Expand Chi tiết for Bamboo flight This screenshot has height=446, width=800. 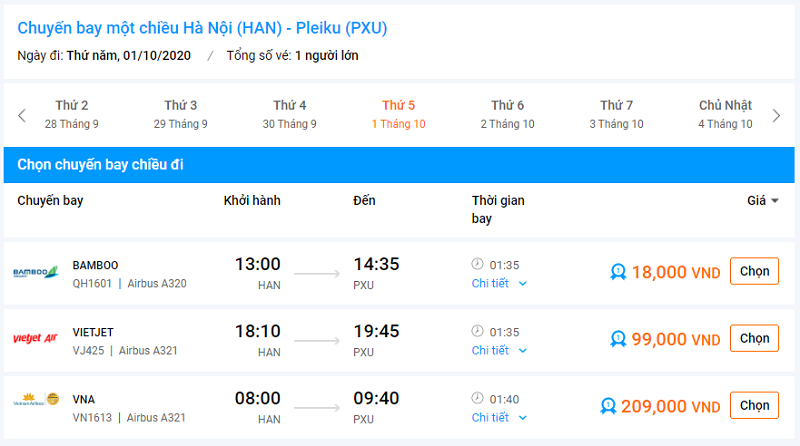tap(499, 283)
